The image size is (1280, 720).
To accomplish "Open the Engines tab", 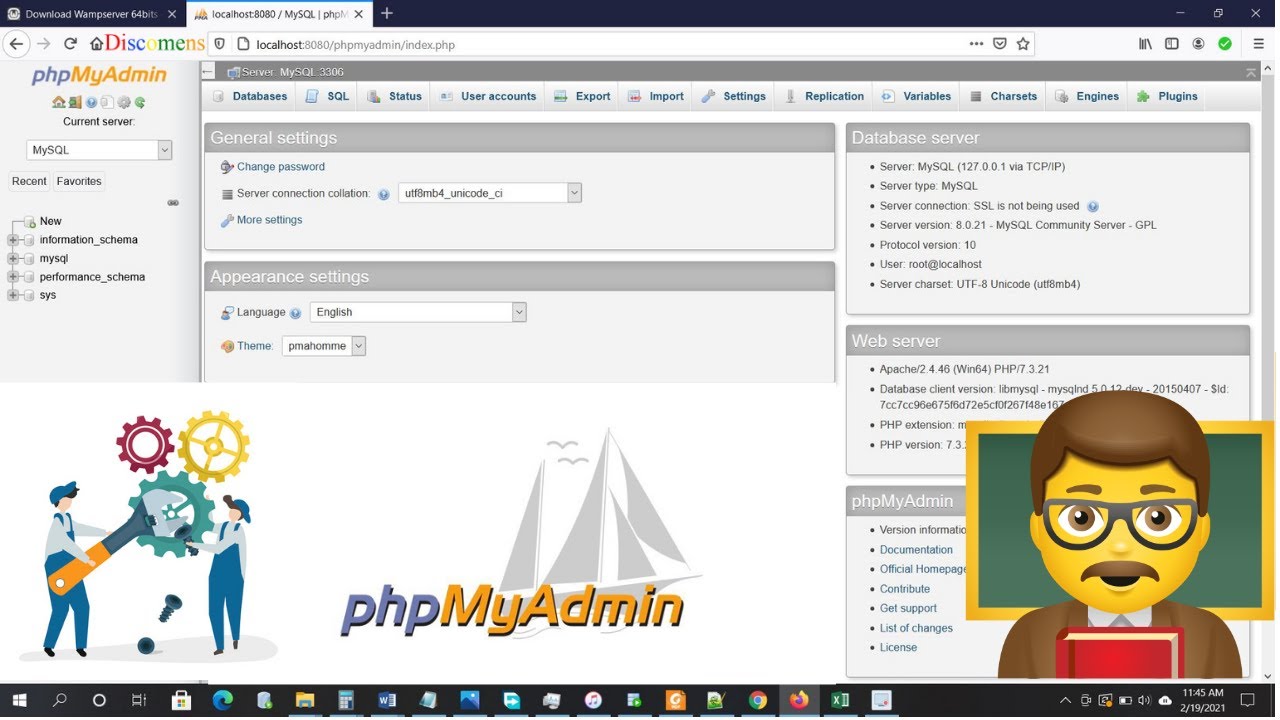I will (1087, 96).
